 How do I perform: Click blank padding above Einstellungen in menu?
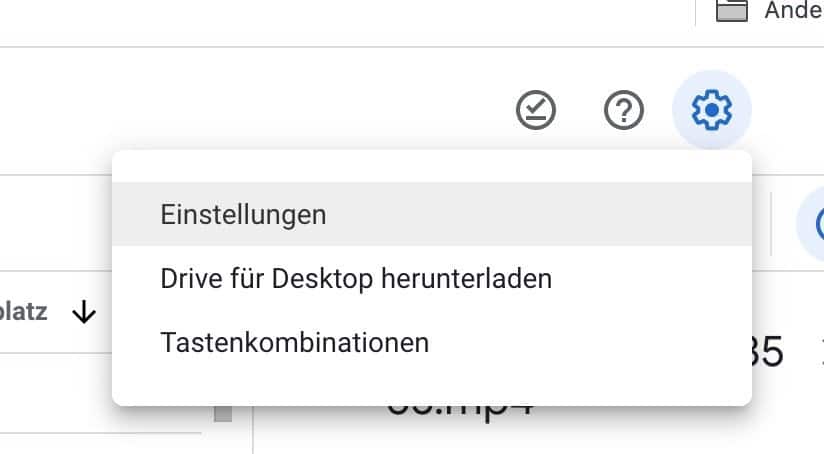[432, 167]
